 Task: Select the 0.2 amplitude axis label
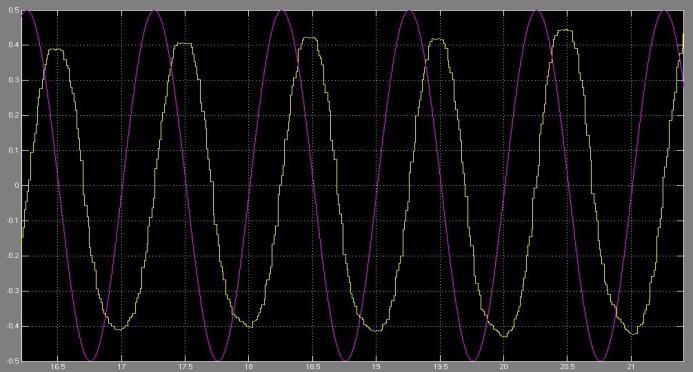click(13, 115)
